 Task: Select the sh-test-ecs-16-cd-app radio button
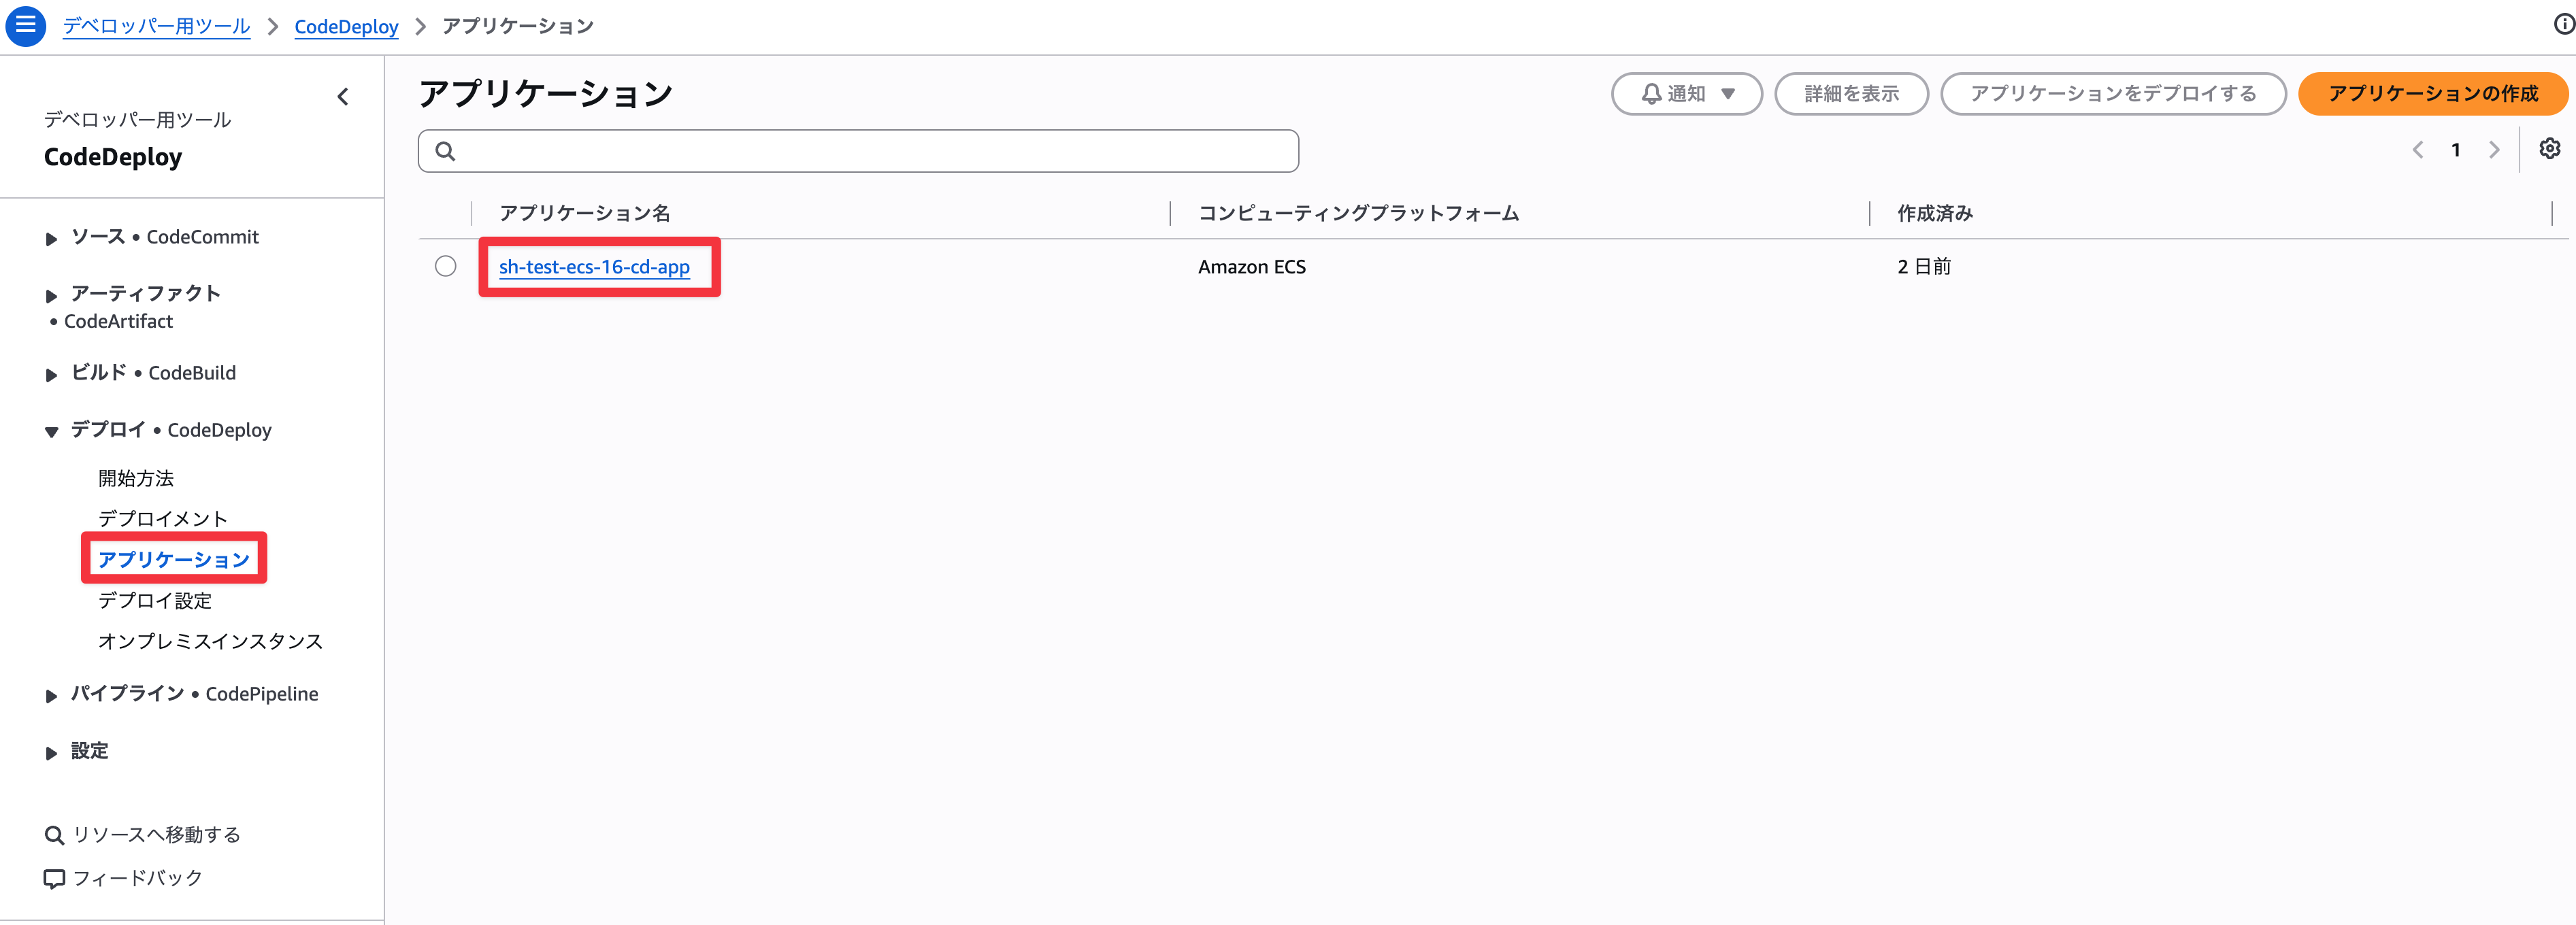[445, 266]
